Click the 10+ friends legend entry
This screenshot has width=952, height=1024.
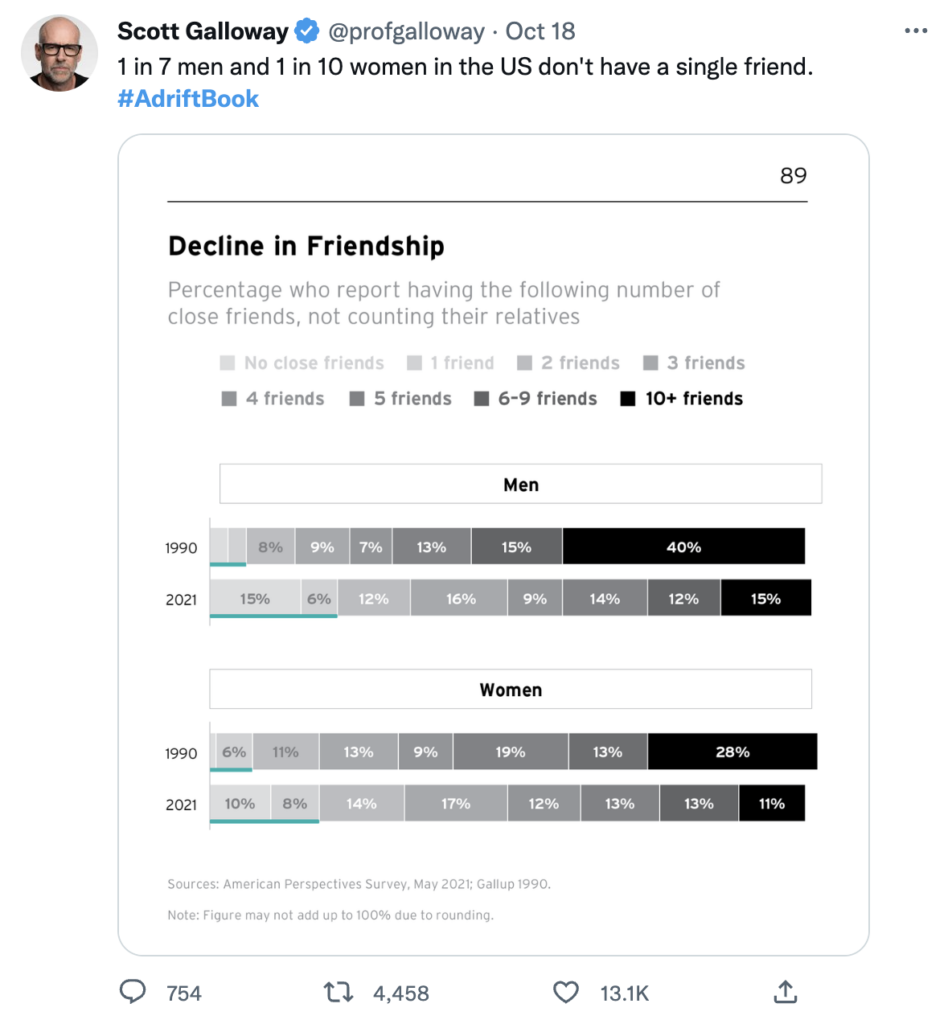point(683,398)
